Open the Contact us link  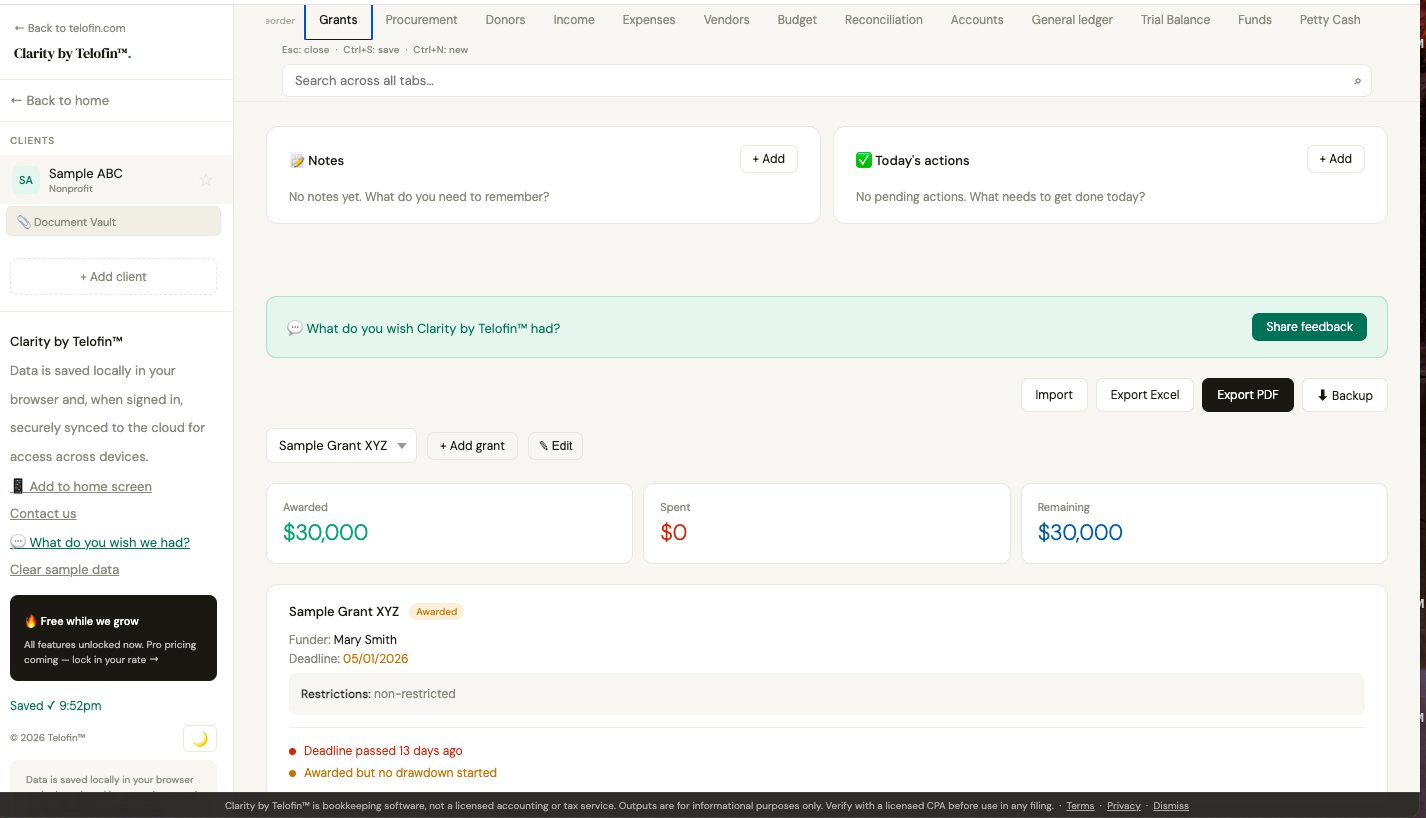pyautogui.click(x=43, y=514)
